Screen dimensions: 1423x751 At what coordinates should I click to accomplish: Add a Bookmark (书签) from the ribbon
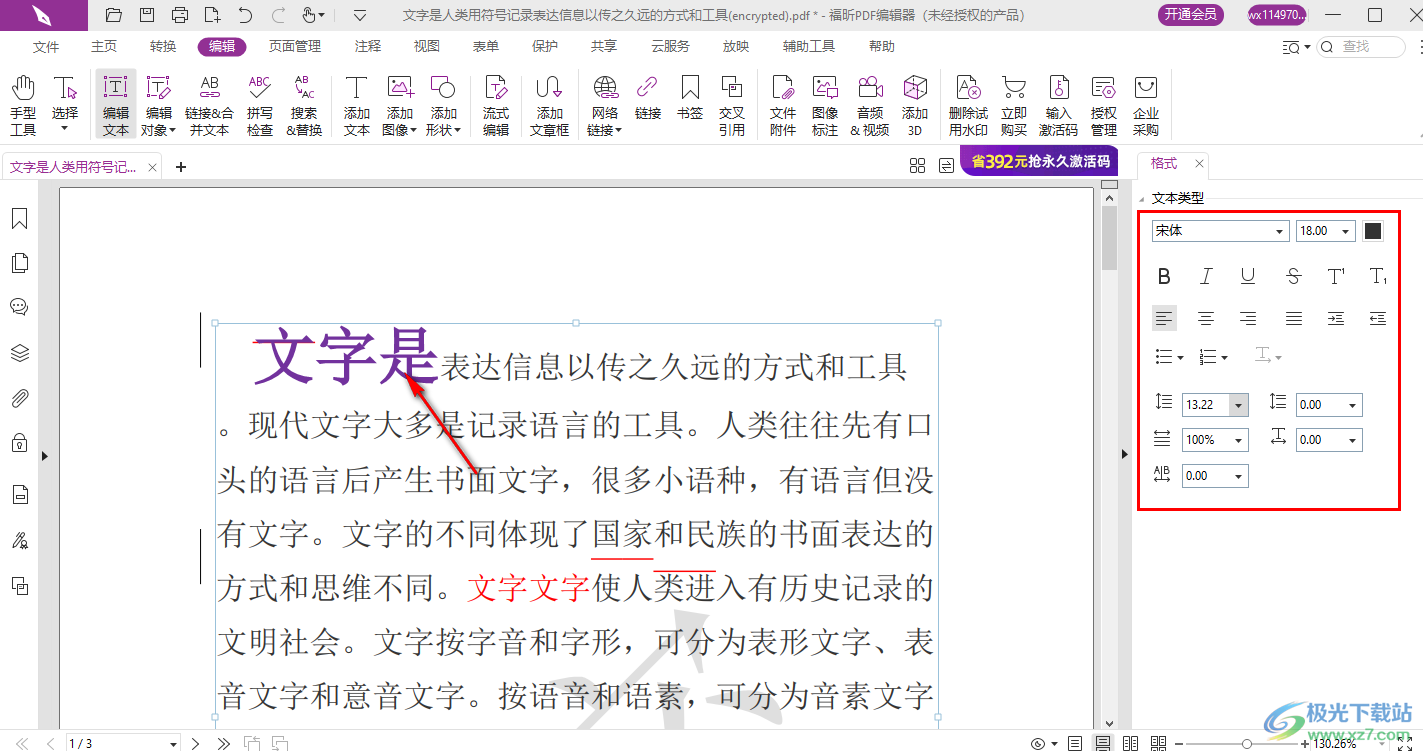coord(690,97)
